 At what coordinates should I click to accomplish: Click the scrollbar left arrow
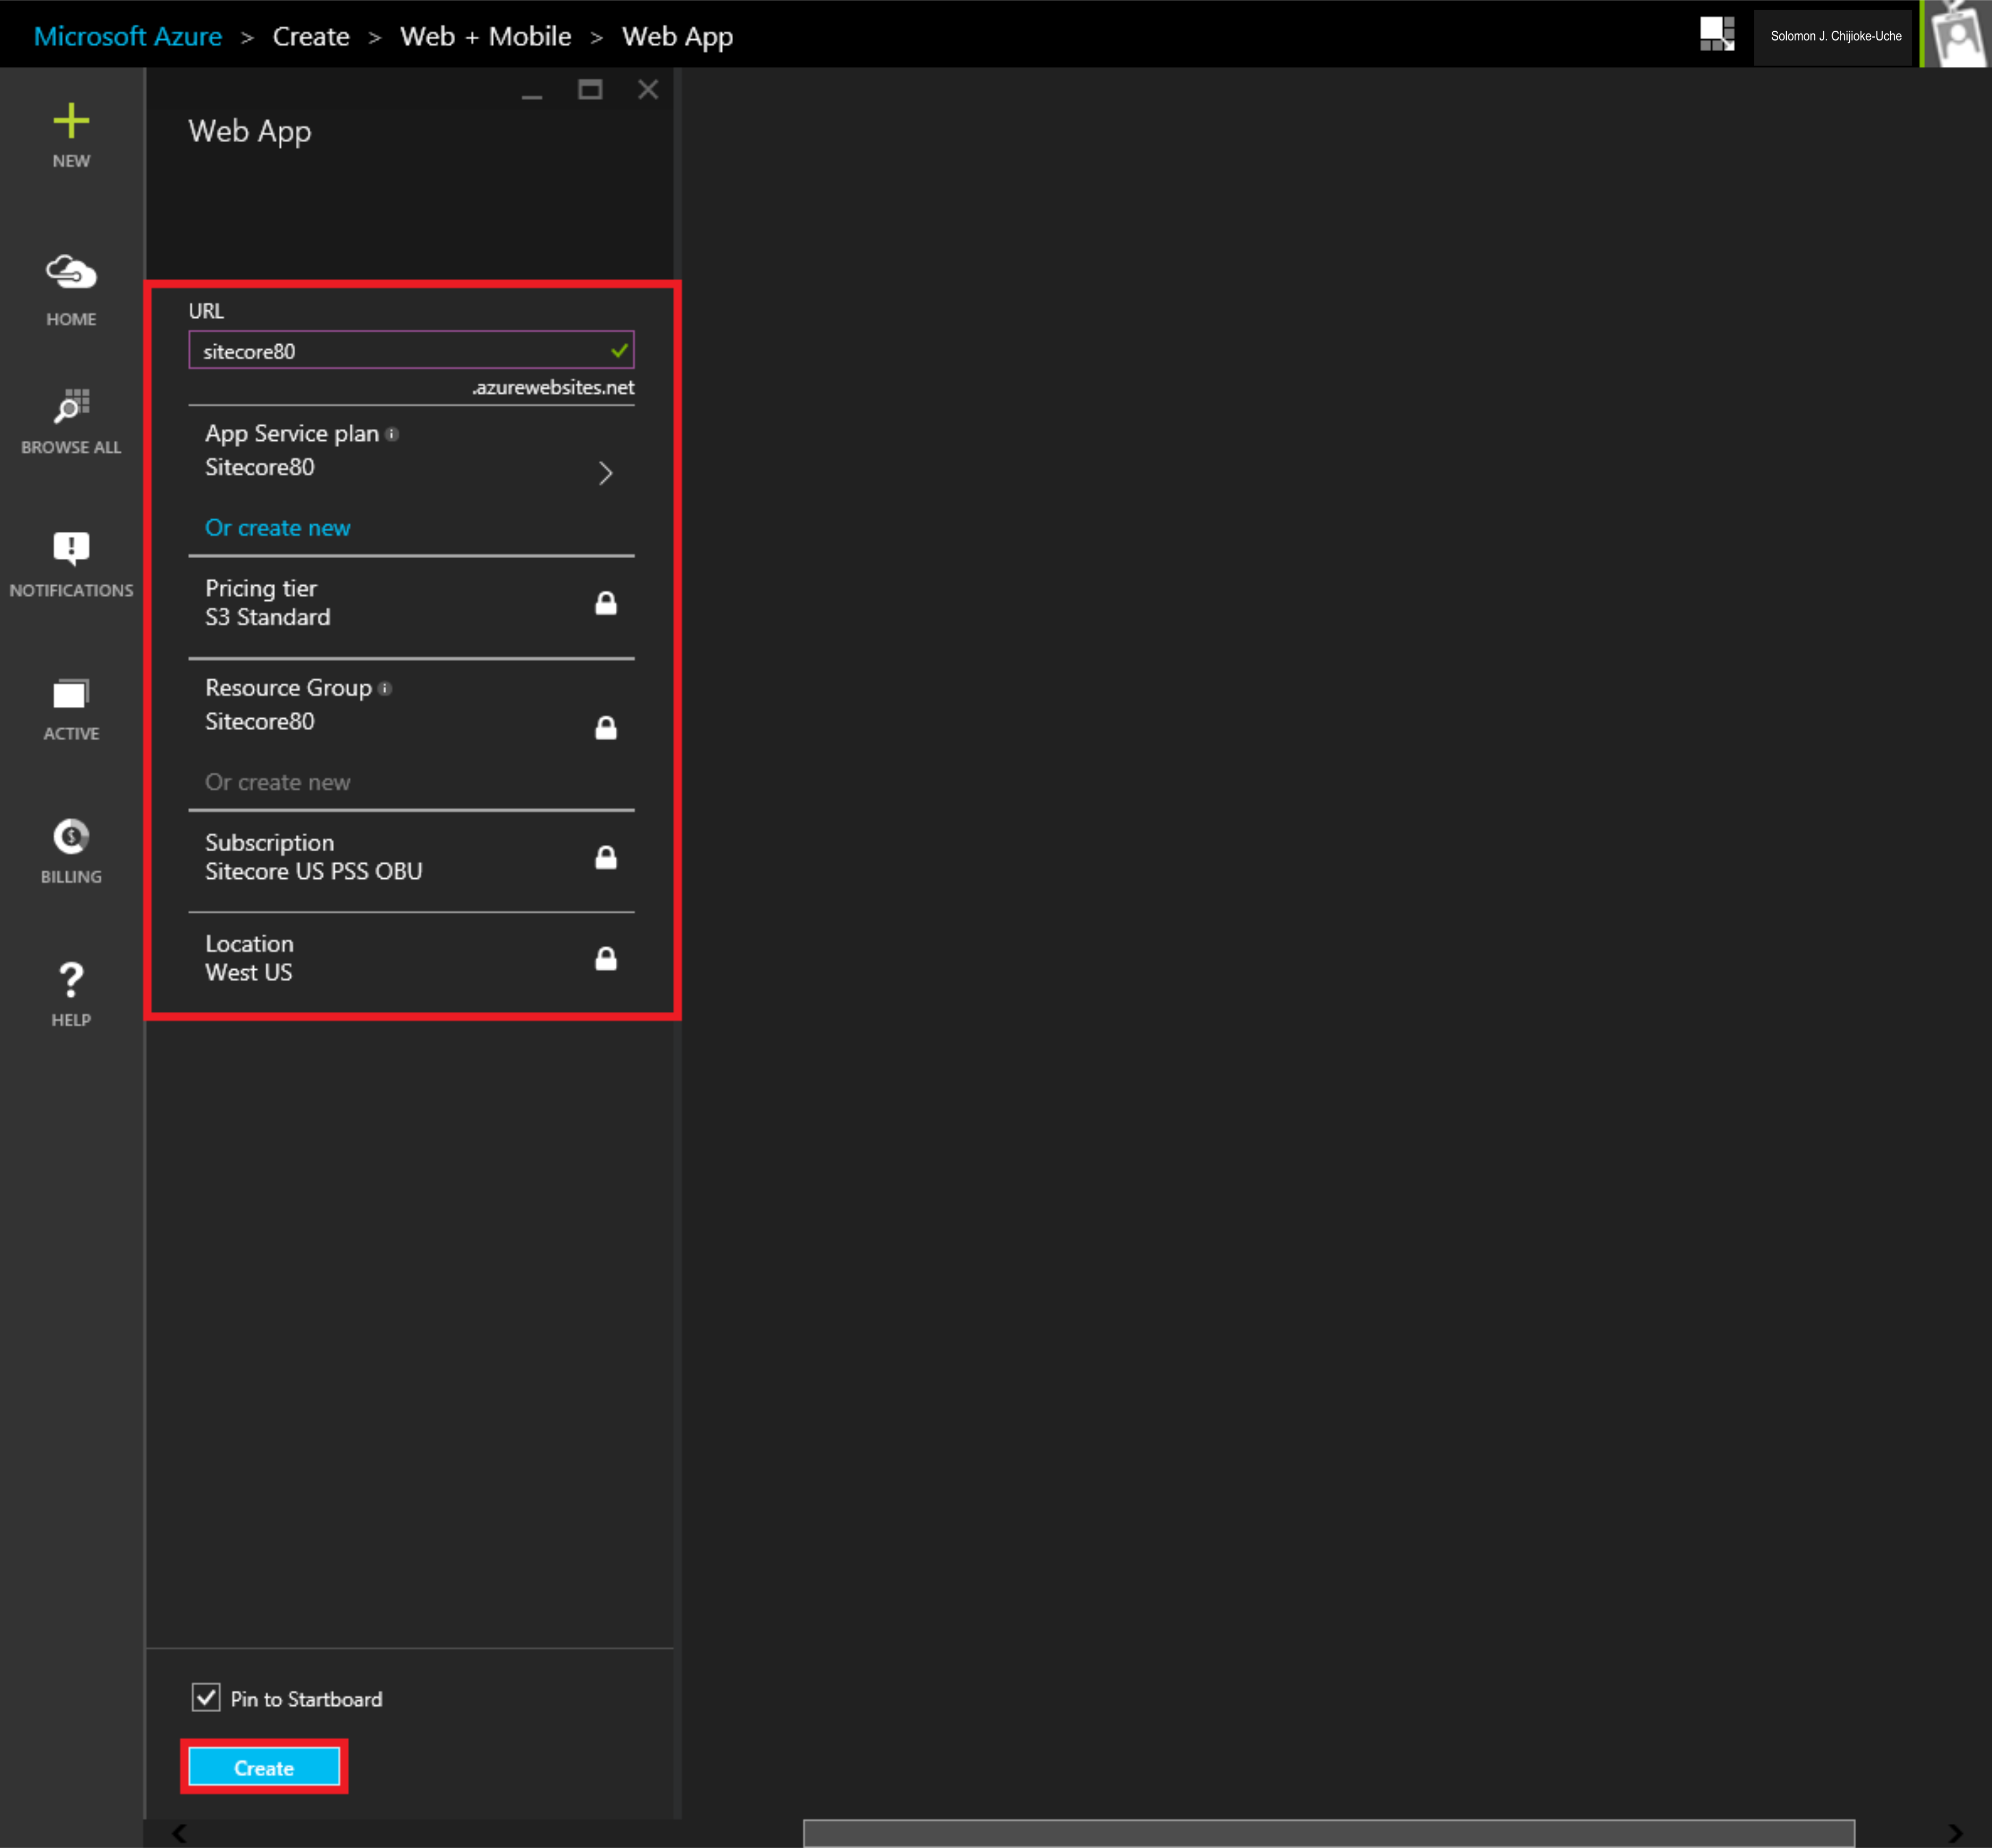tap(179, 1833)
